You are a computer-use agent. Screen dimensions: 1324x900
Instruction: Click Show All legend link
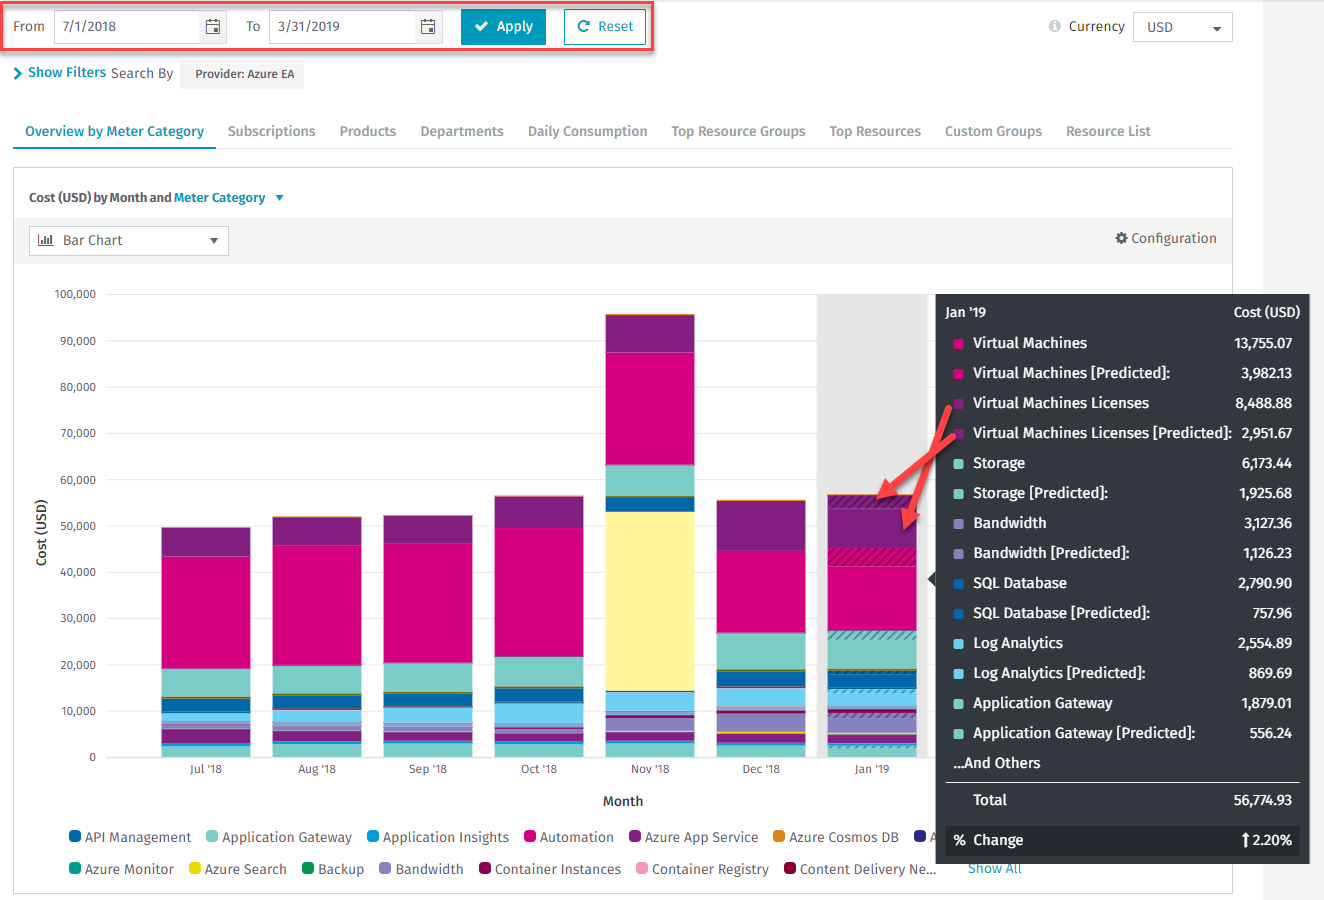pos(994,868)
